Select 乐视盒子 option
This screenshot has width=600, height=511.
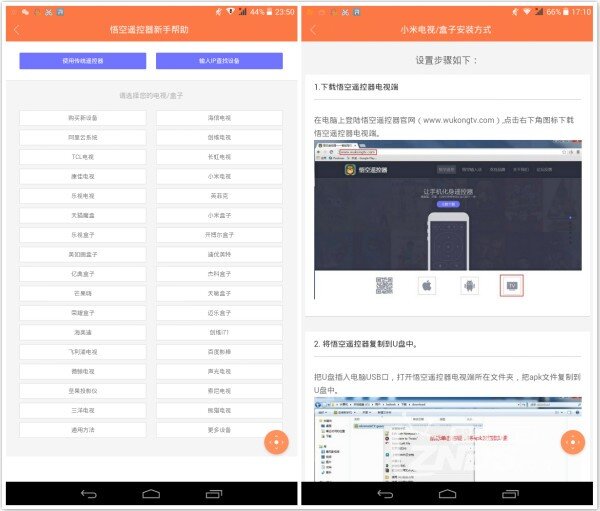(x=83, y=235)
